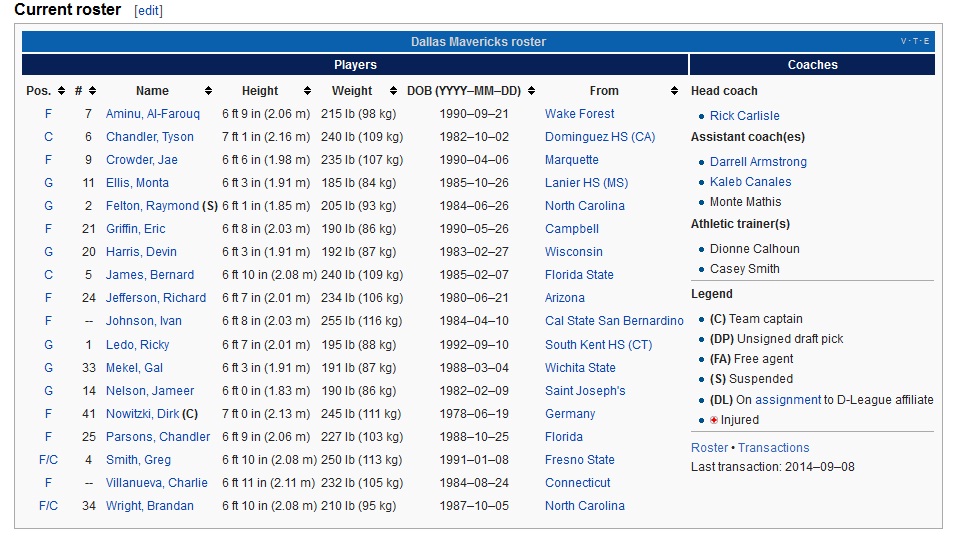953x538 pixels.
Task: Open the Florida State link
Action: (579, 275)
